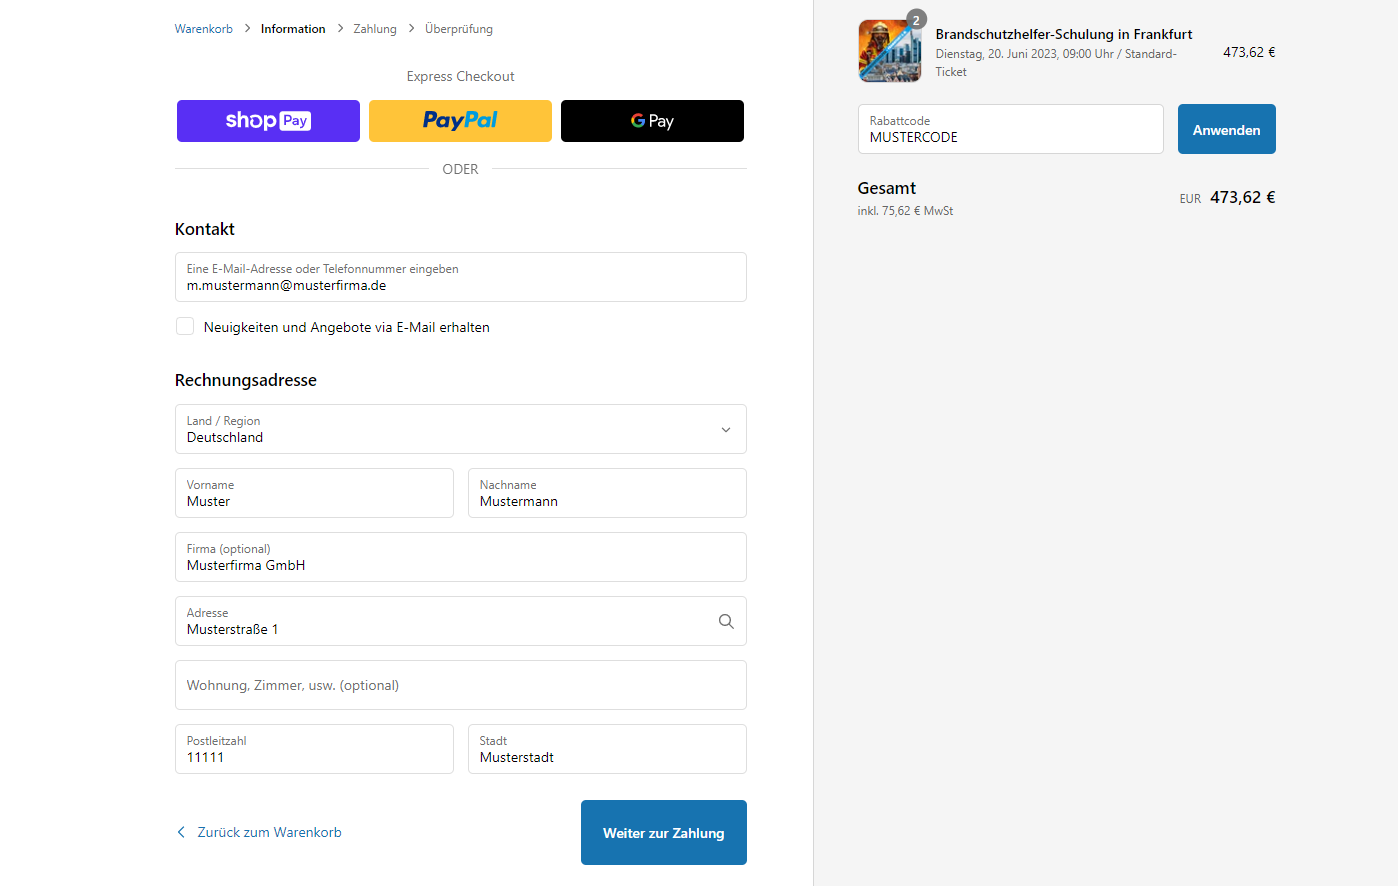Screen dimensions: 1398x886
Task: Click the product date and ticket description
Action: (x=1056, y=63)
